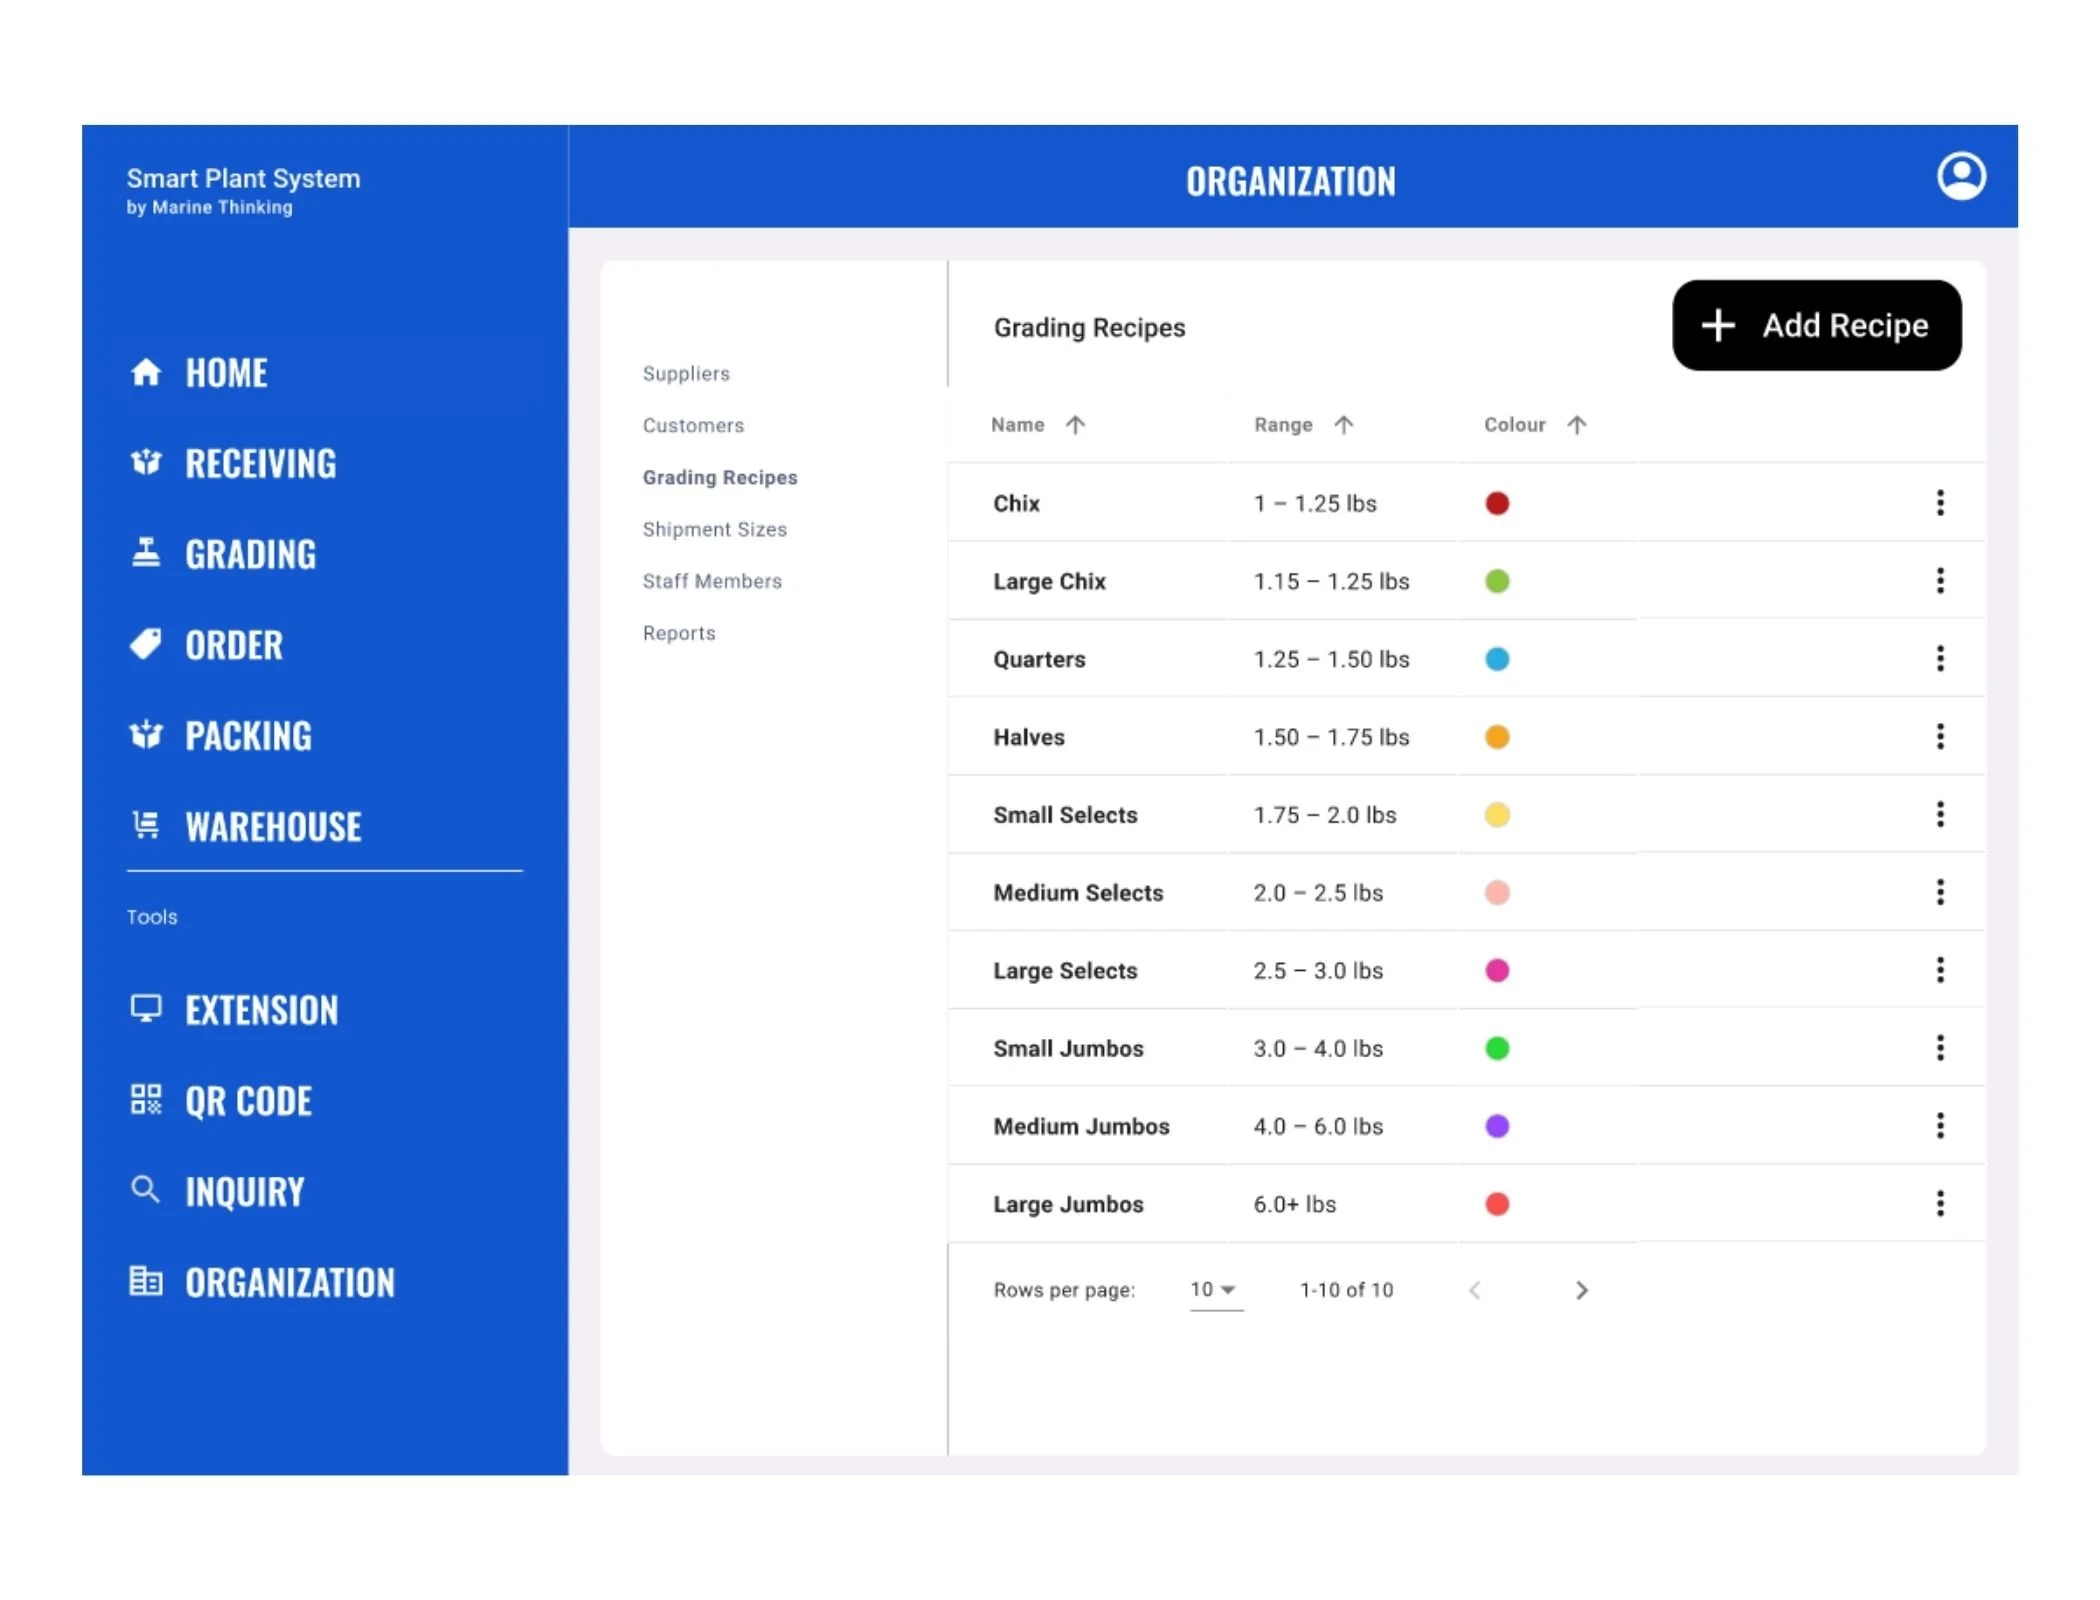Click the Order tag icon
Screen dimensions: 2100x1600
click(146, 645)
